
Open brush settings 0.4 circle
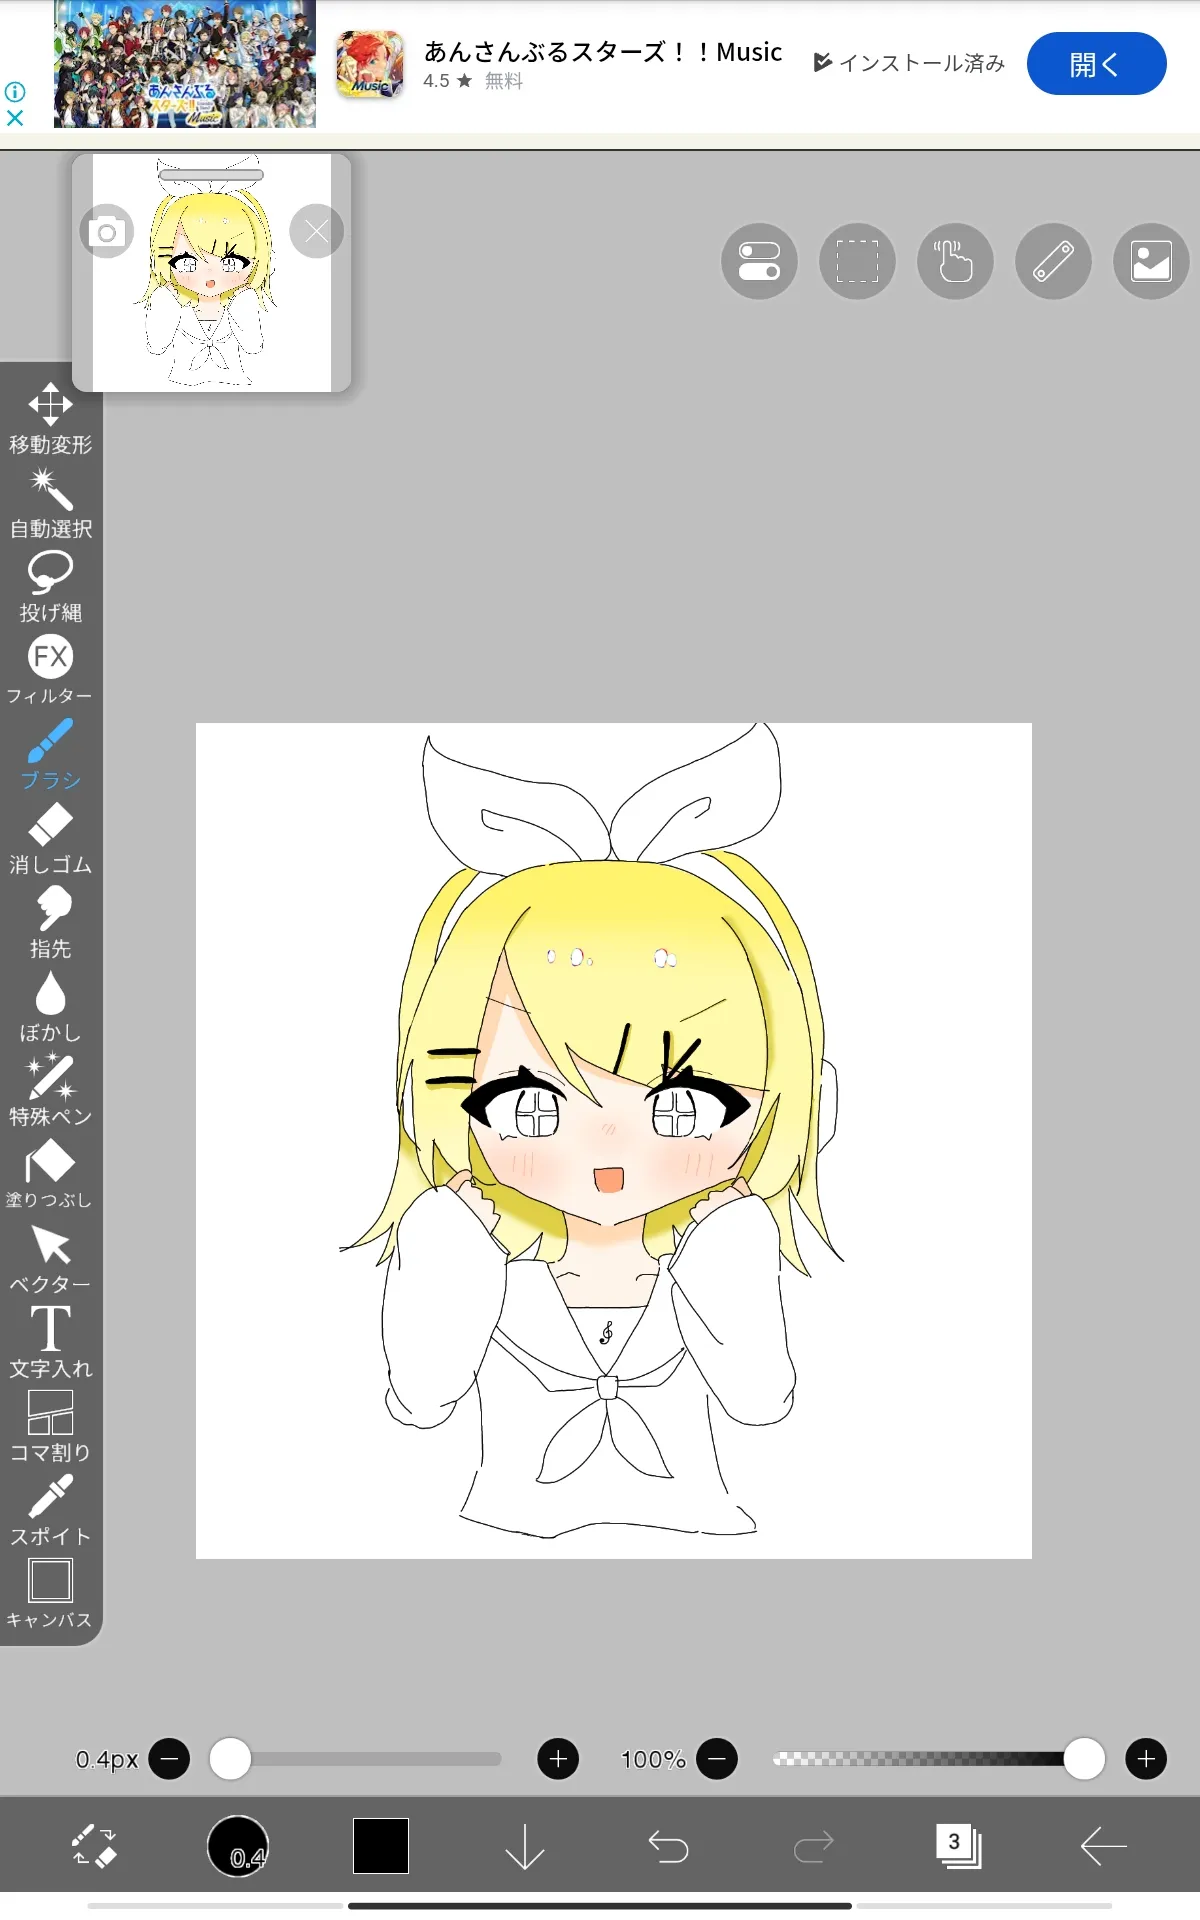click(238, 1846)
